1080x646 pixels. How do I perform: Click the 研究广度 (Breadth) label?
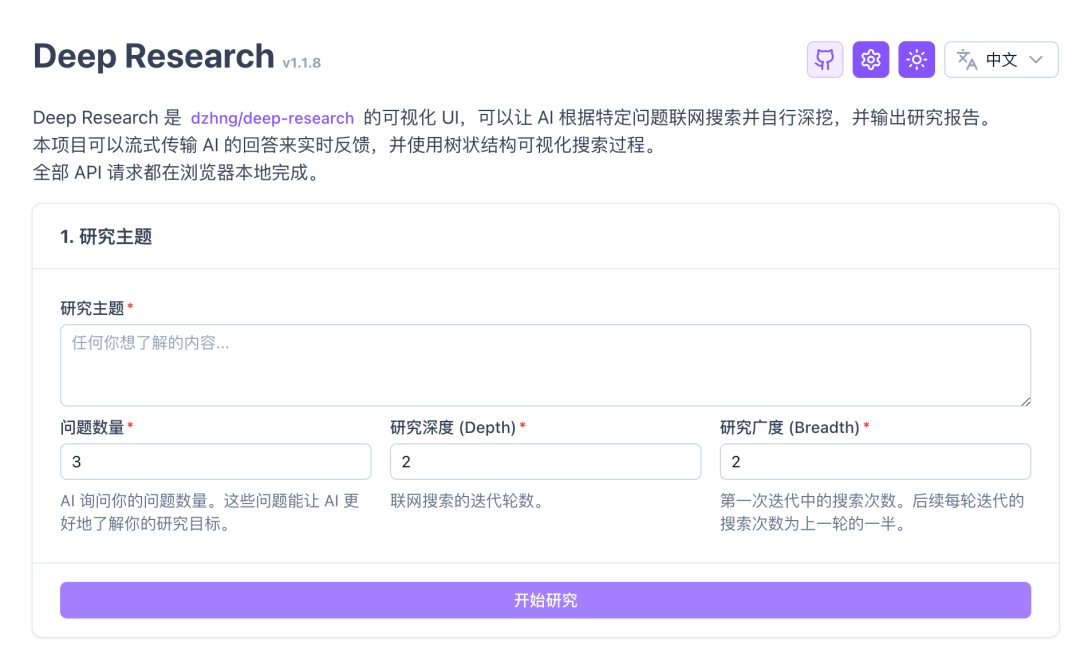pos(790,428)
